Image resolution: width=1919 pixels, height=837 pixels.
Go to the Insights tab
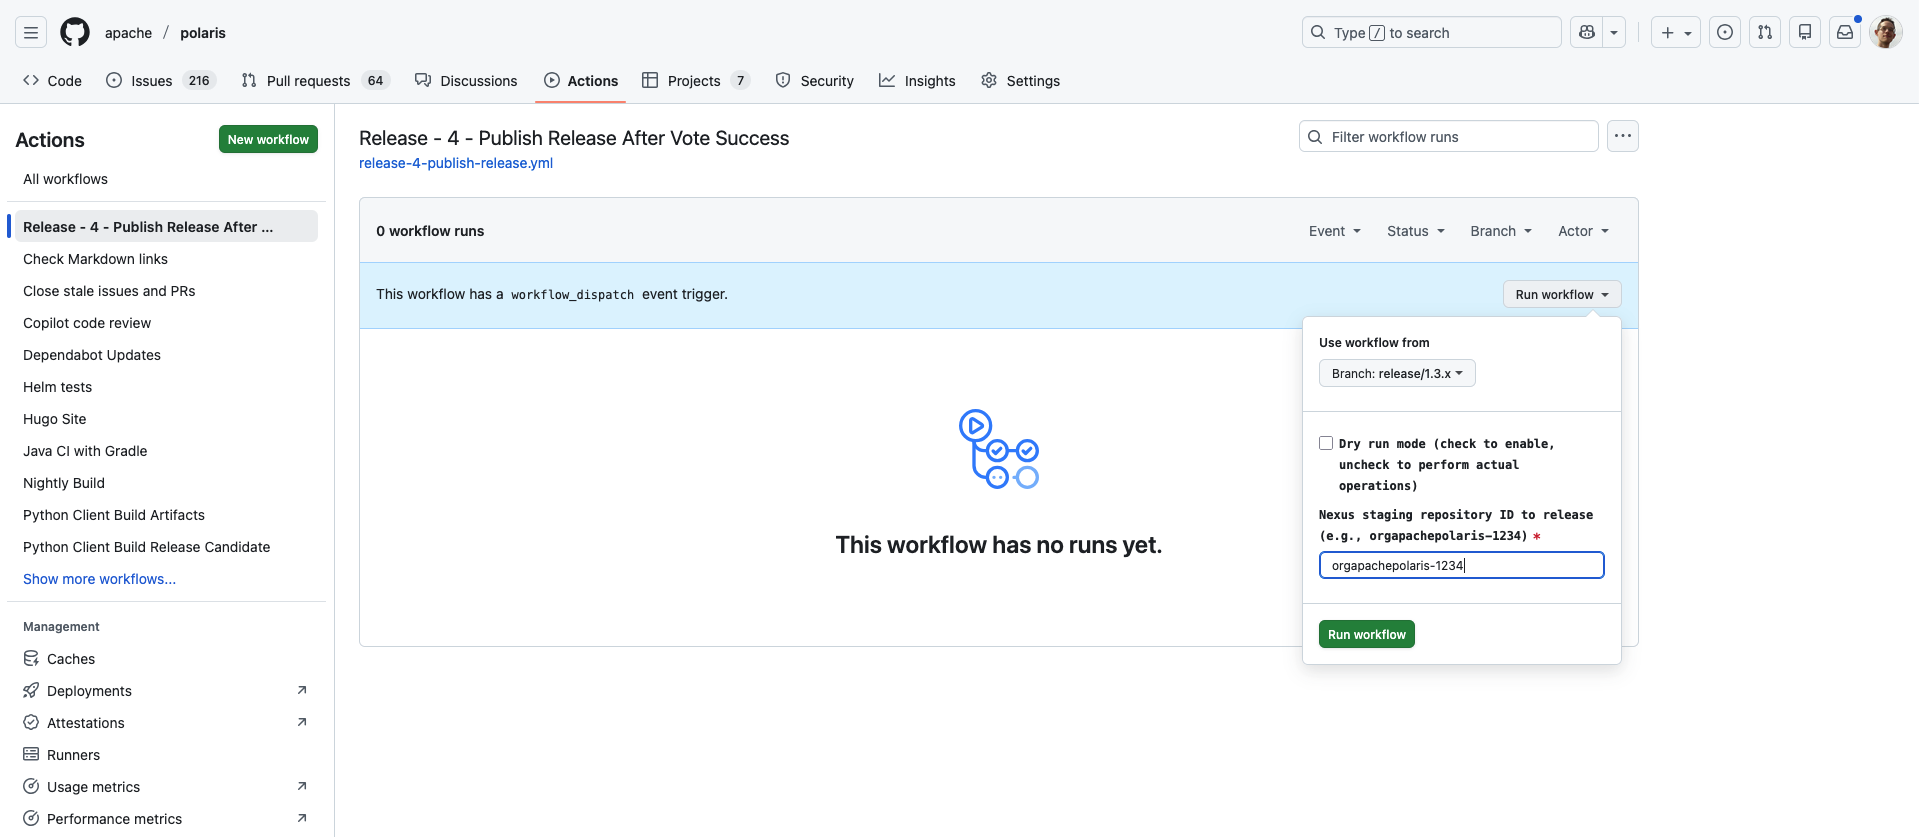click(917, 81)
